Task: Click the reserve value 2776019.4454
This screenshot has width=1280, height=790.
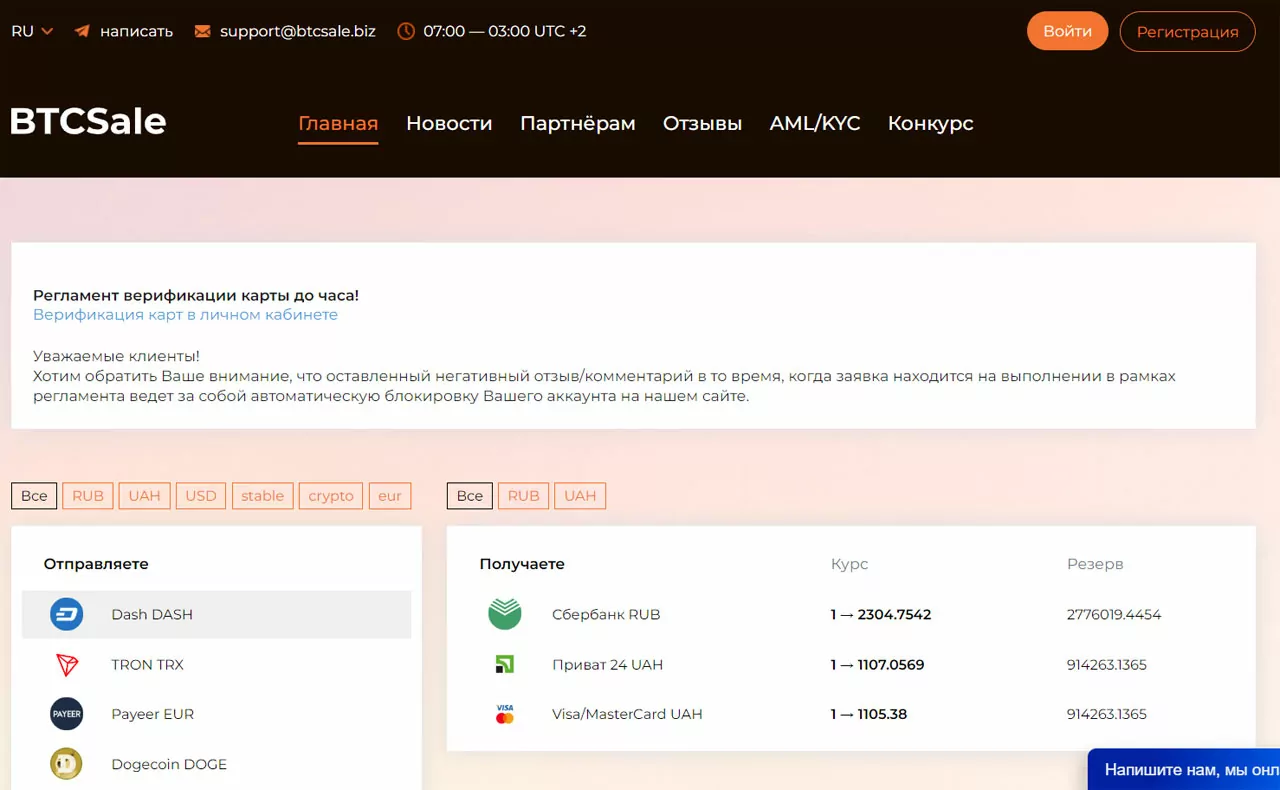Action: 1114,614
